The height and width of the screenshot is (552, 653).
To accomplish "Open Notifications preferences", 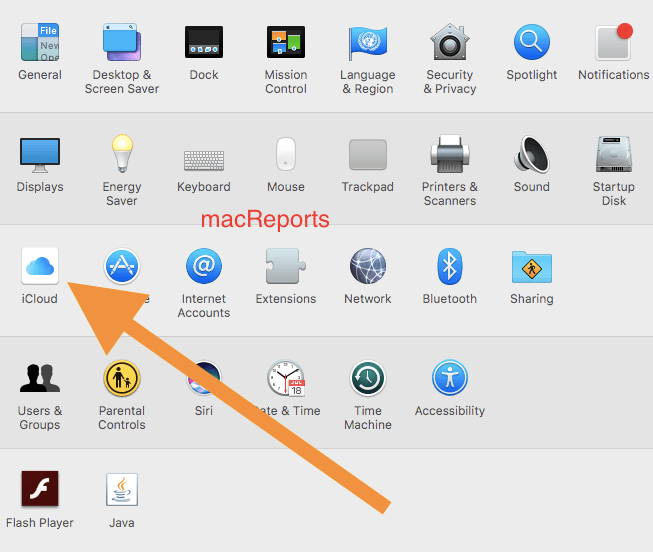I will click(614, 42).
